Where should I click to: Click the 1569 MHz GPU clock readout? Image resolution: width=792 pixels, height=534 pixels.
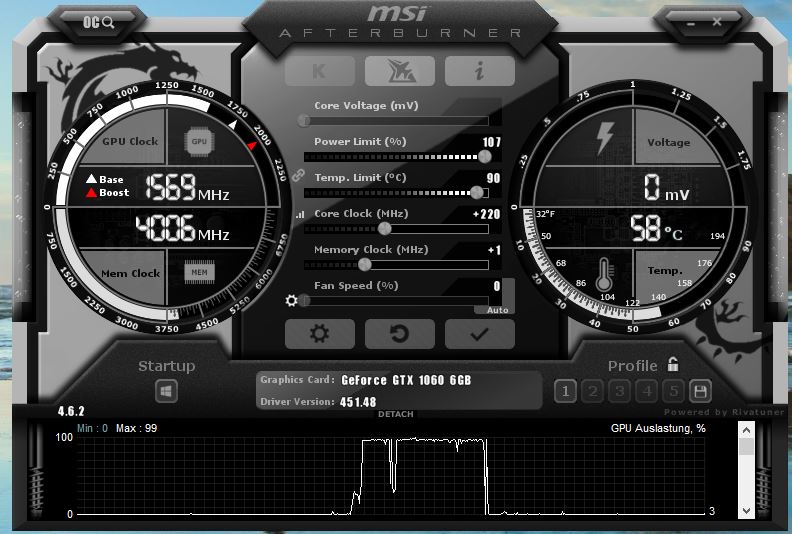click(187, 187)
